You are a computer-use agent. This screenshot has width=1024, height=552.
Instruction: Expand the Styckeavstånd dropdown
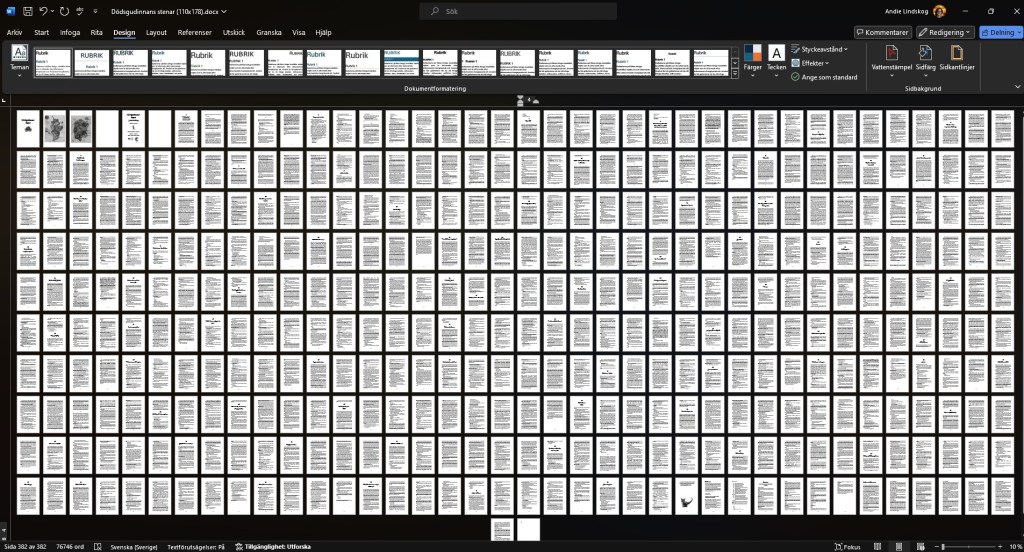click(x=821, y=49)
